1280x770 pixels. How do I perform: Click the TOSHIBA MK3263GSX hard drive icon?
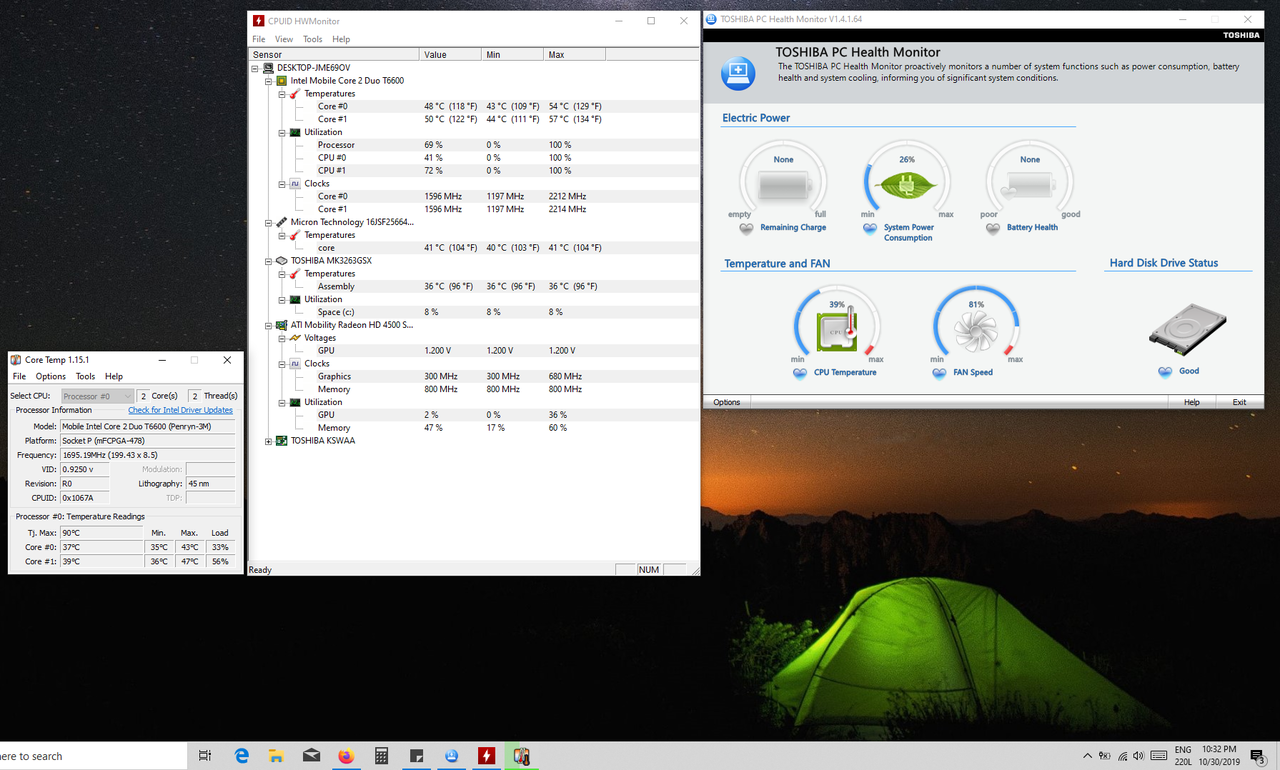point(282,261)
